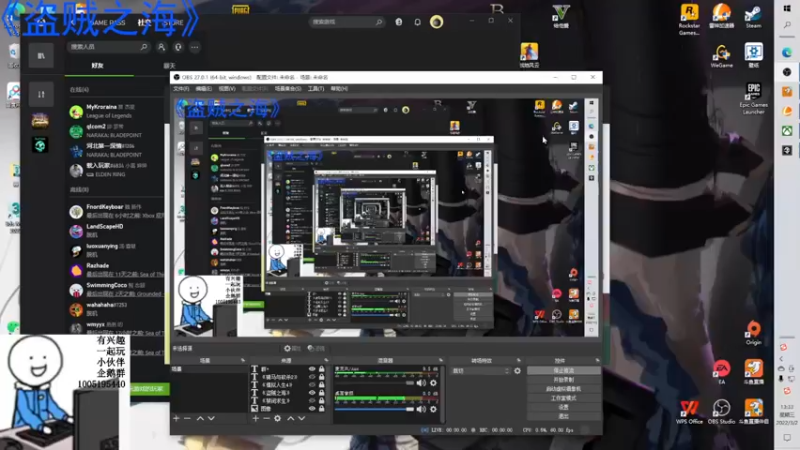Image resolution: width=800 pixels, height=450 pixels.
Task: Click 工作室模式 button
Action: click(x=563, y=398)
